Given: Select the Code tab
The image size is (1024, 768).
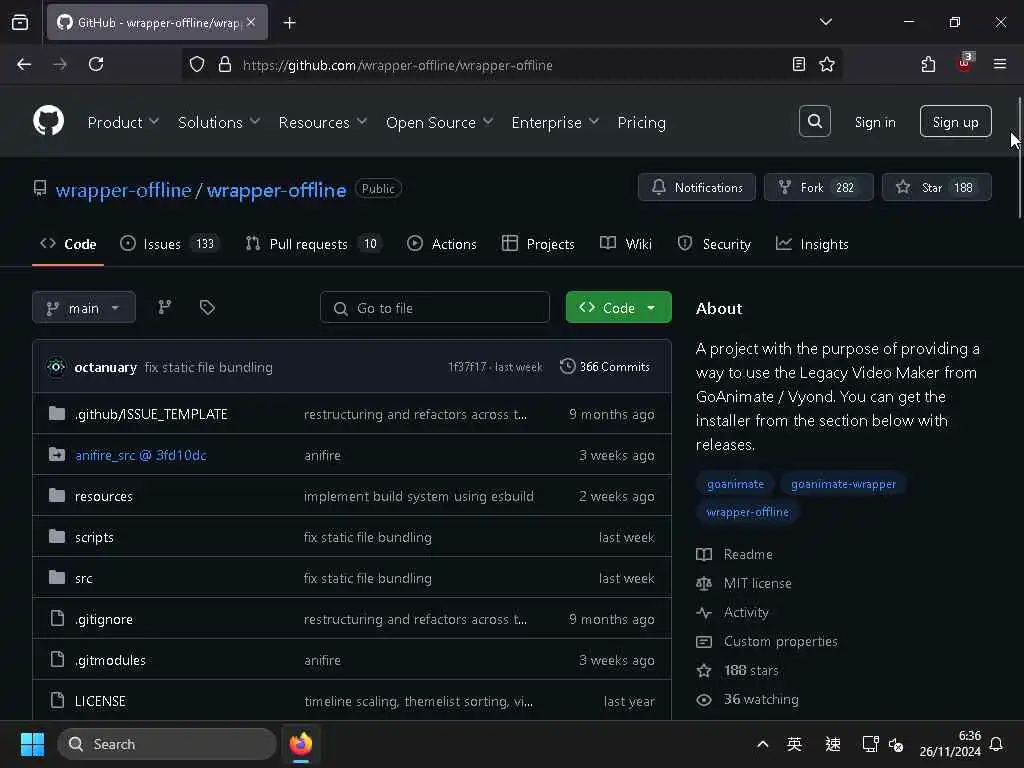Looking at the screenshot, I should pos(68,244).
